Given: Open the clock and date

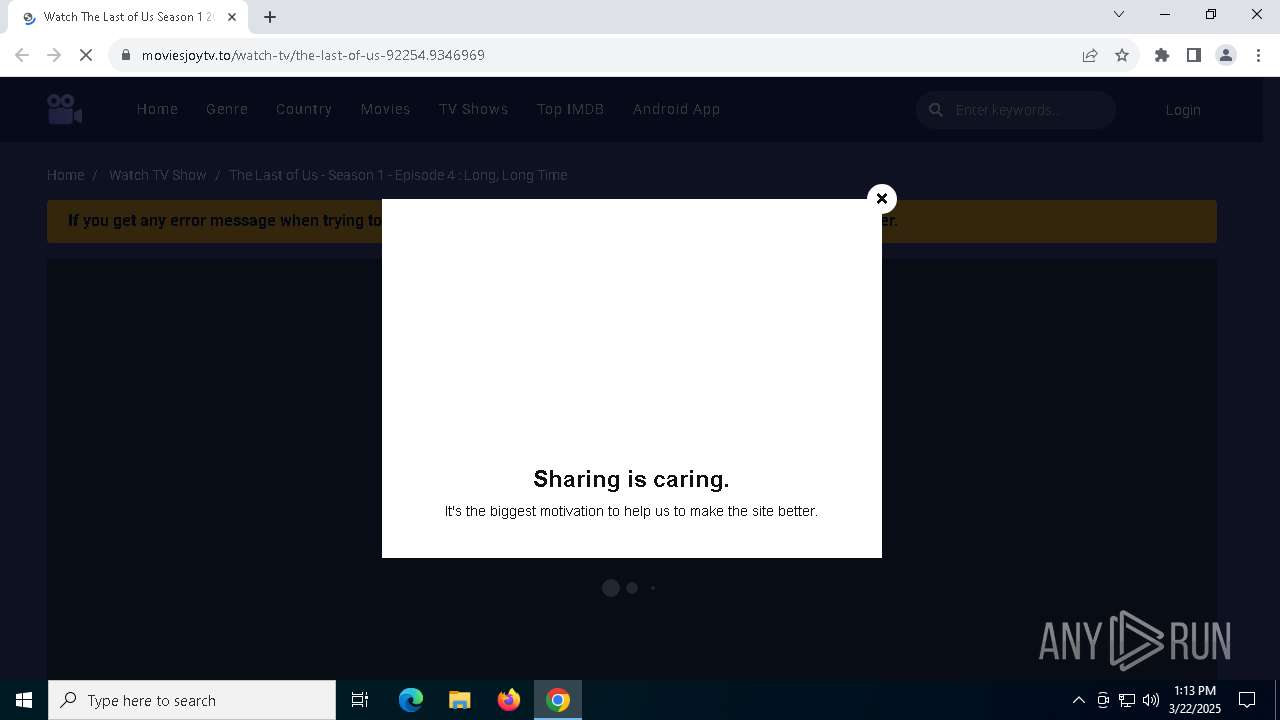Looking at the screenshot, I should (x=1195, y=700).
